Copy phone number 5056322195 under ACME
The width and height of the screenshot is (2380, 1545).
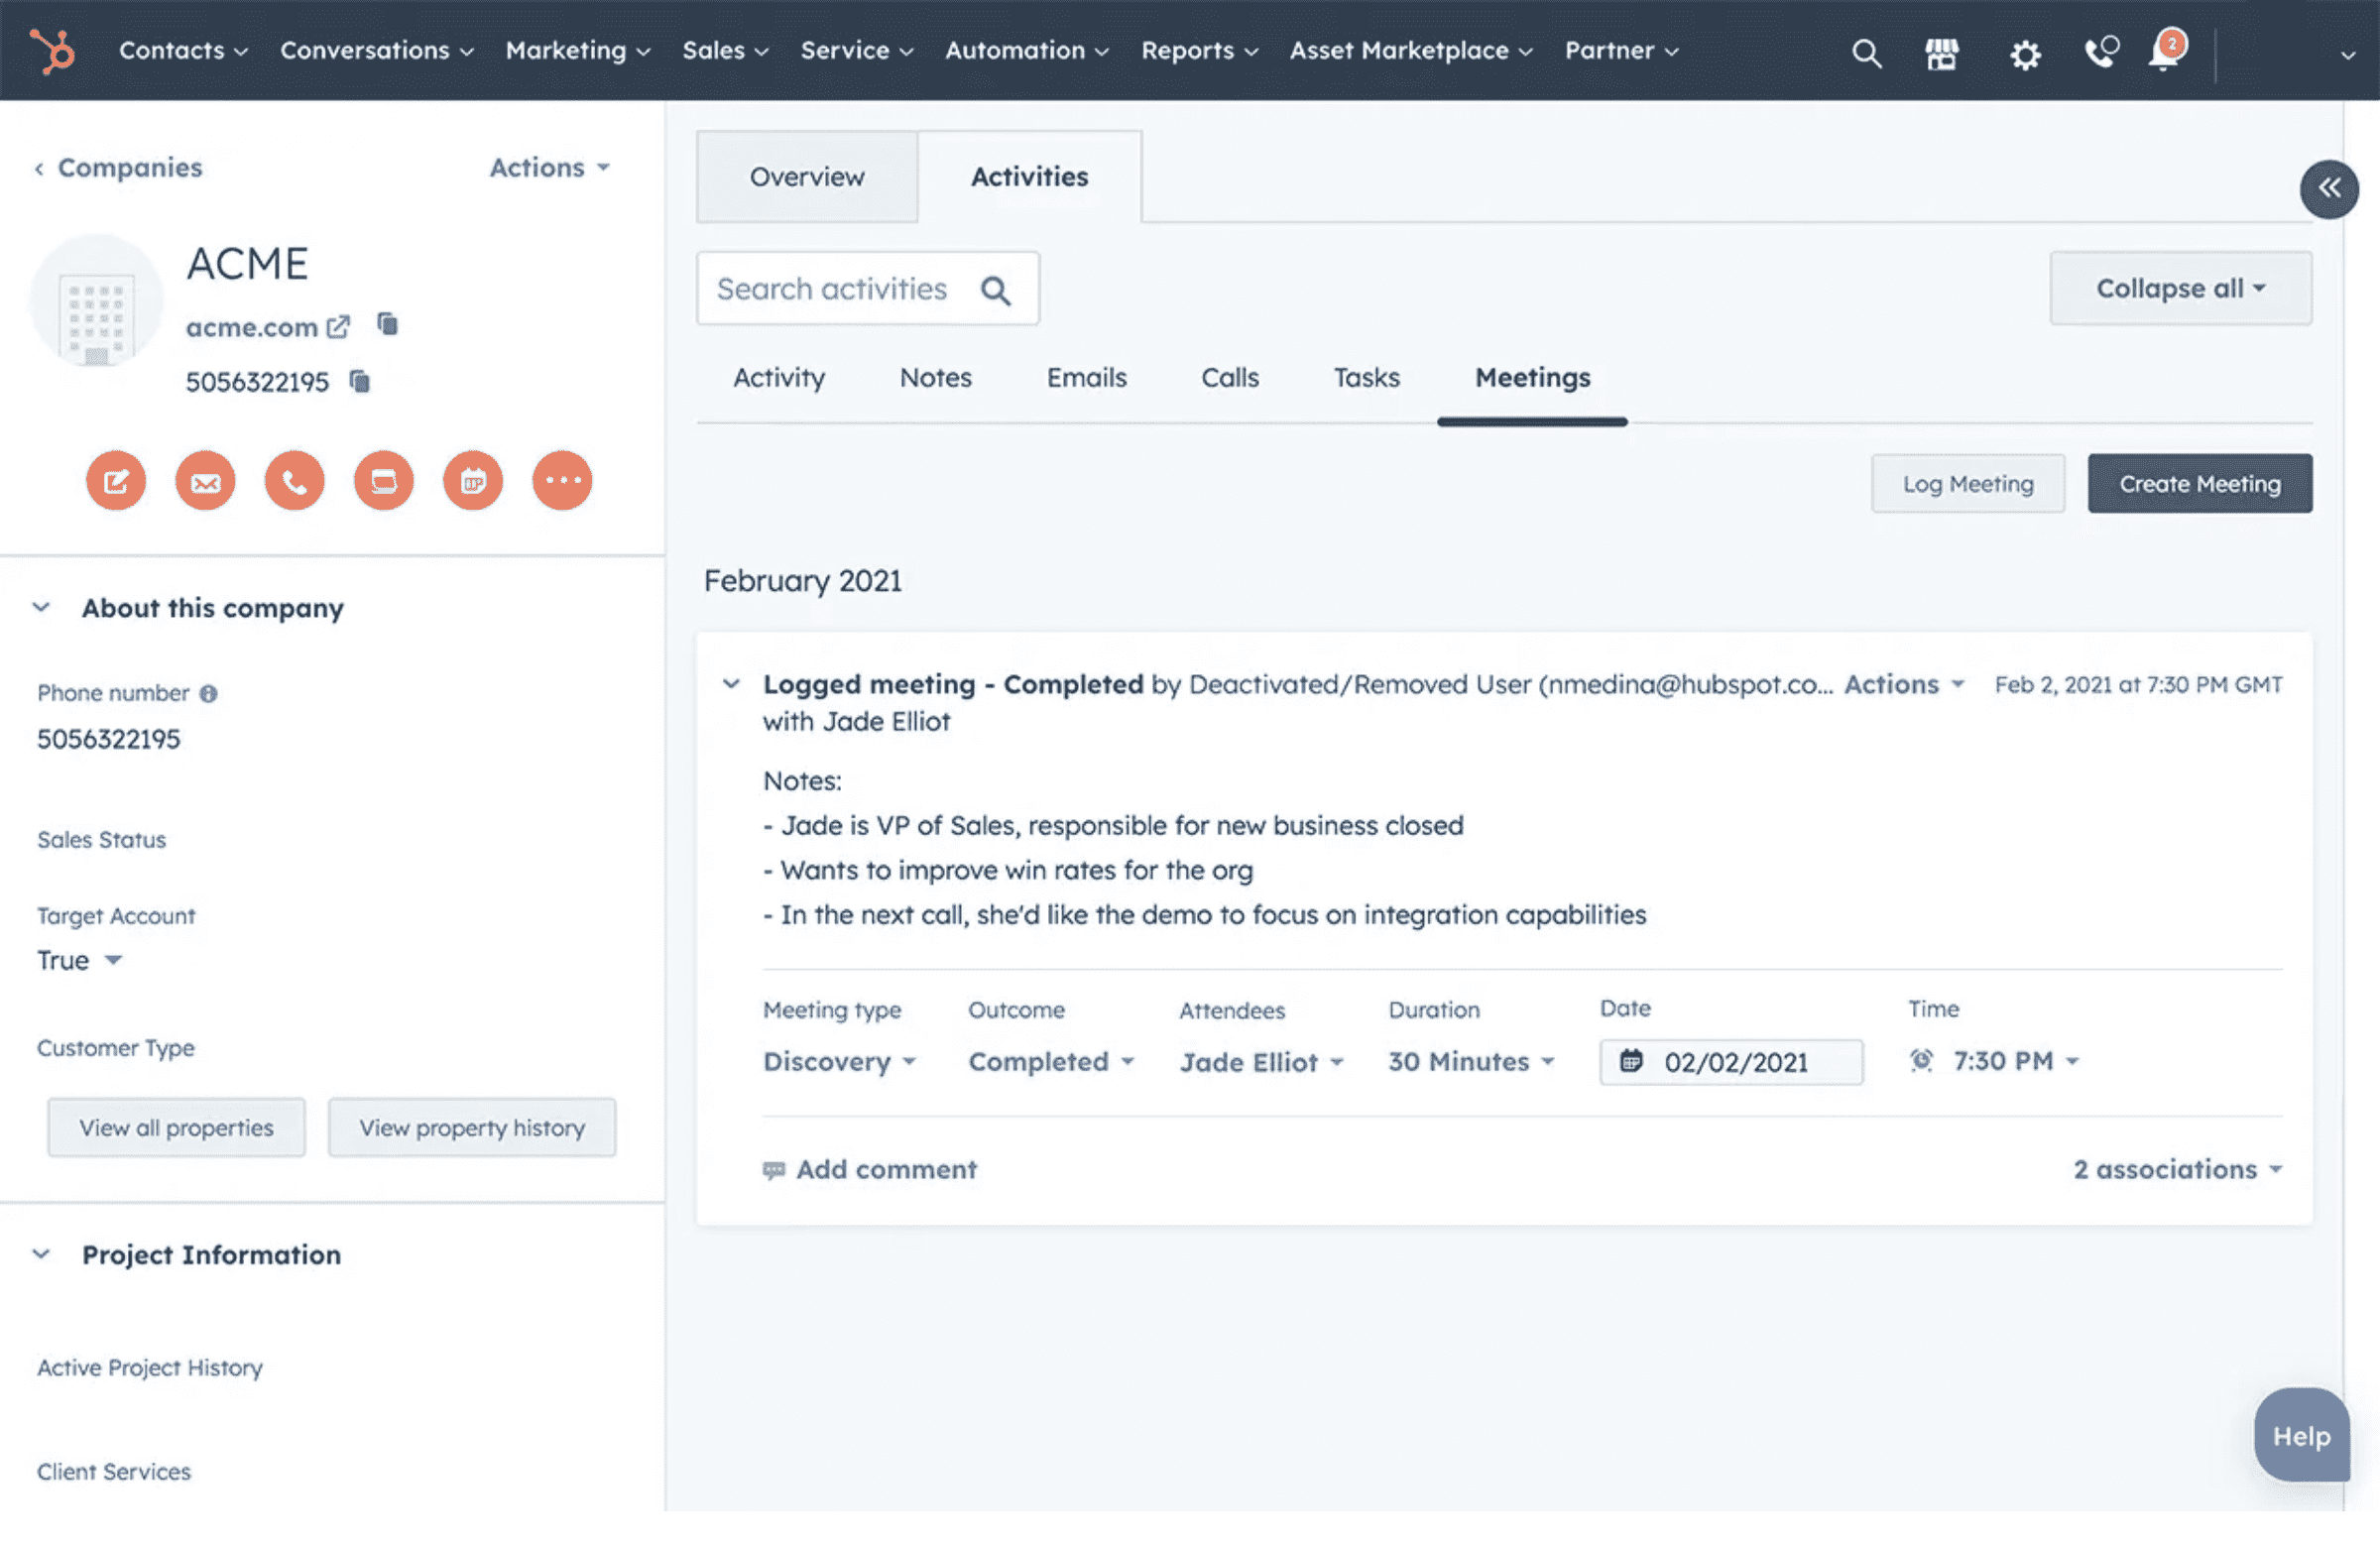tap(359, 381)
